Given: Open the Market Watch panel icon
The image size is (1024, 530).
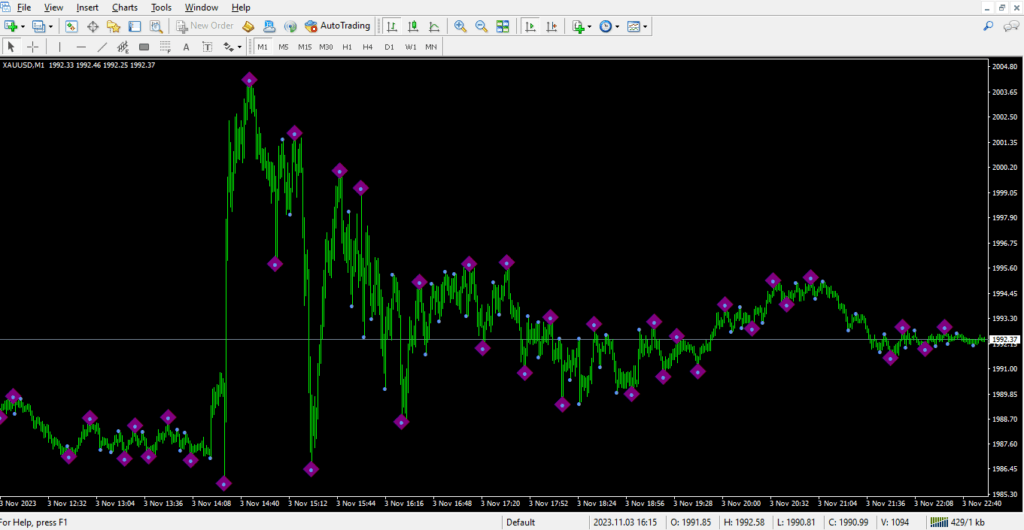Looking at the screenshot, I should (72, 26).
